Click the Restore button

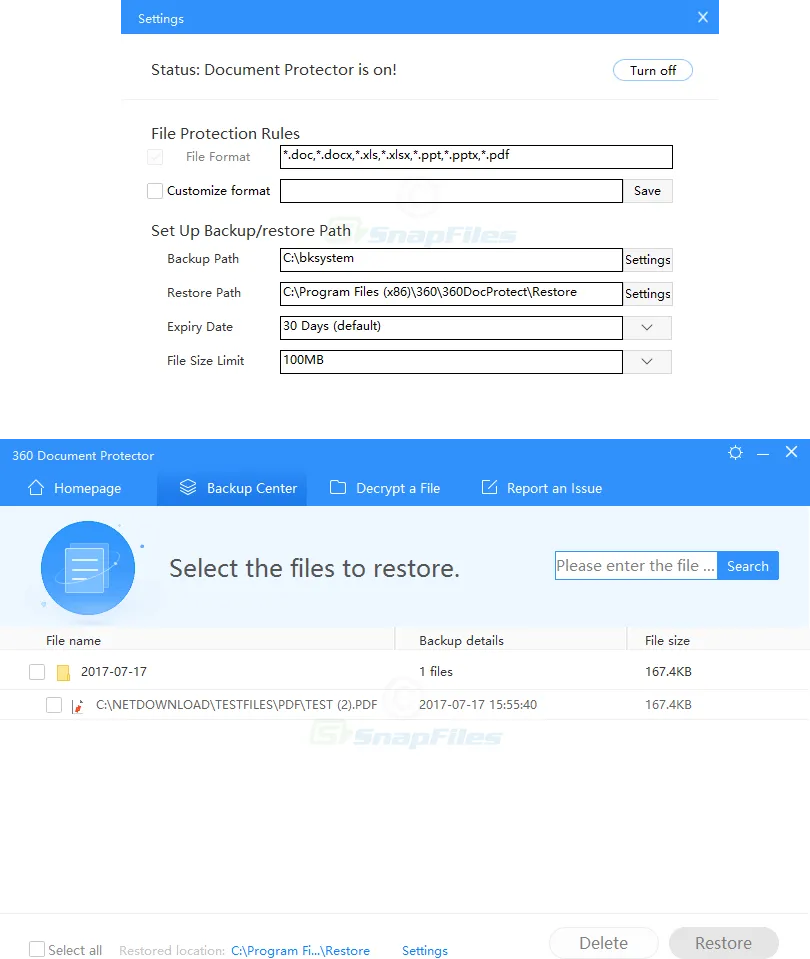723,943
